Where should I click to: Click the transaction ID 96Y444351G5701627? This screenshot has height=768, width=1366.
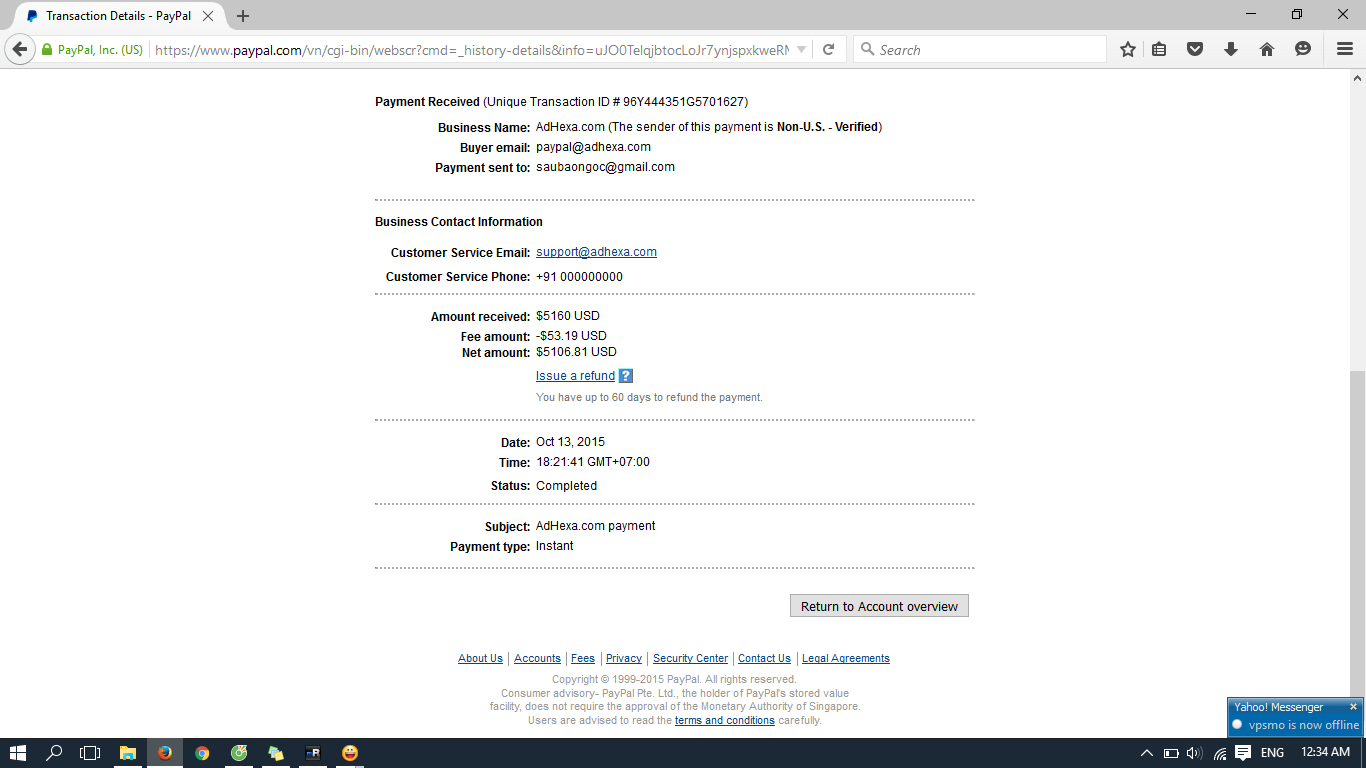(684, 102)
